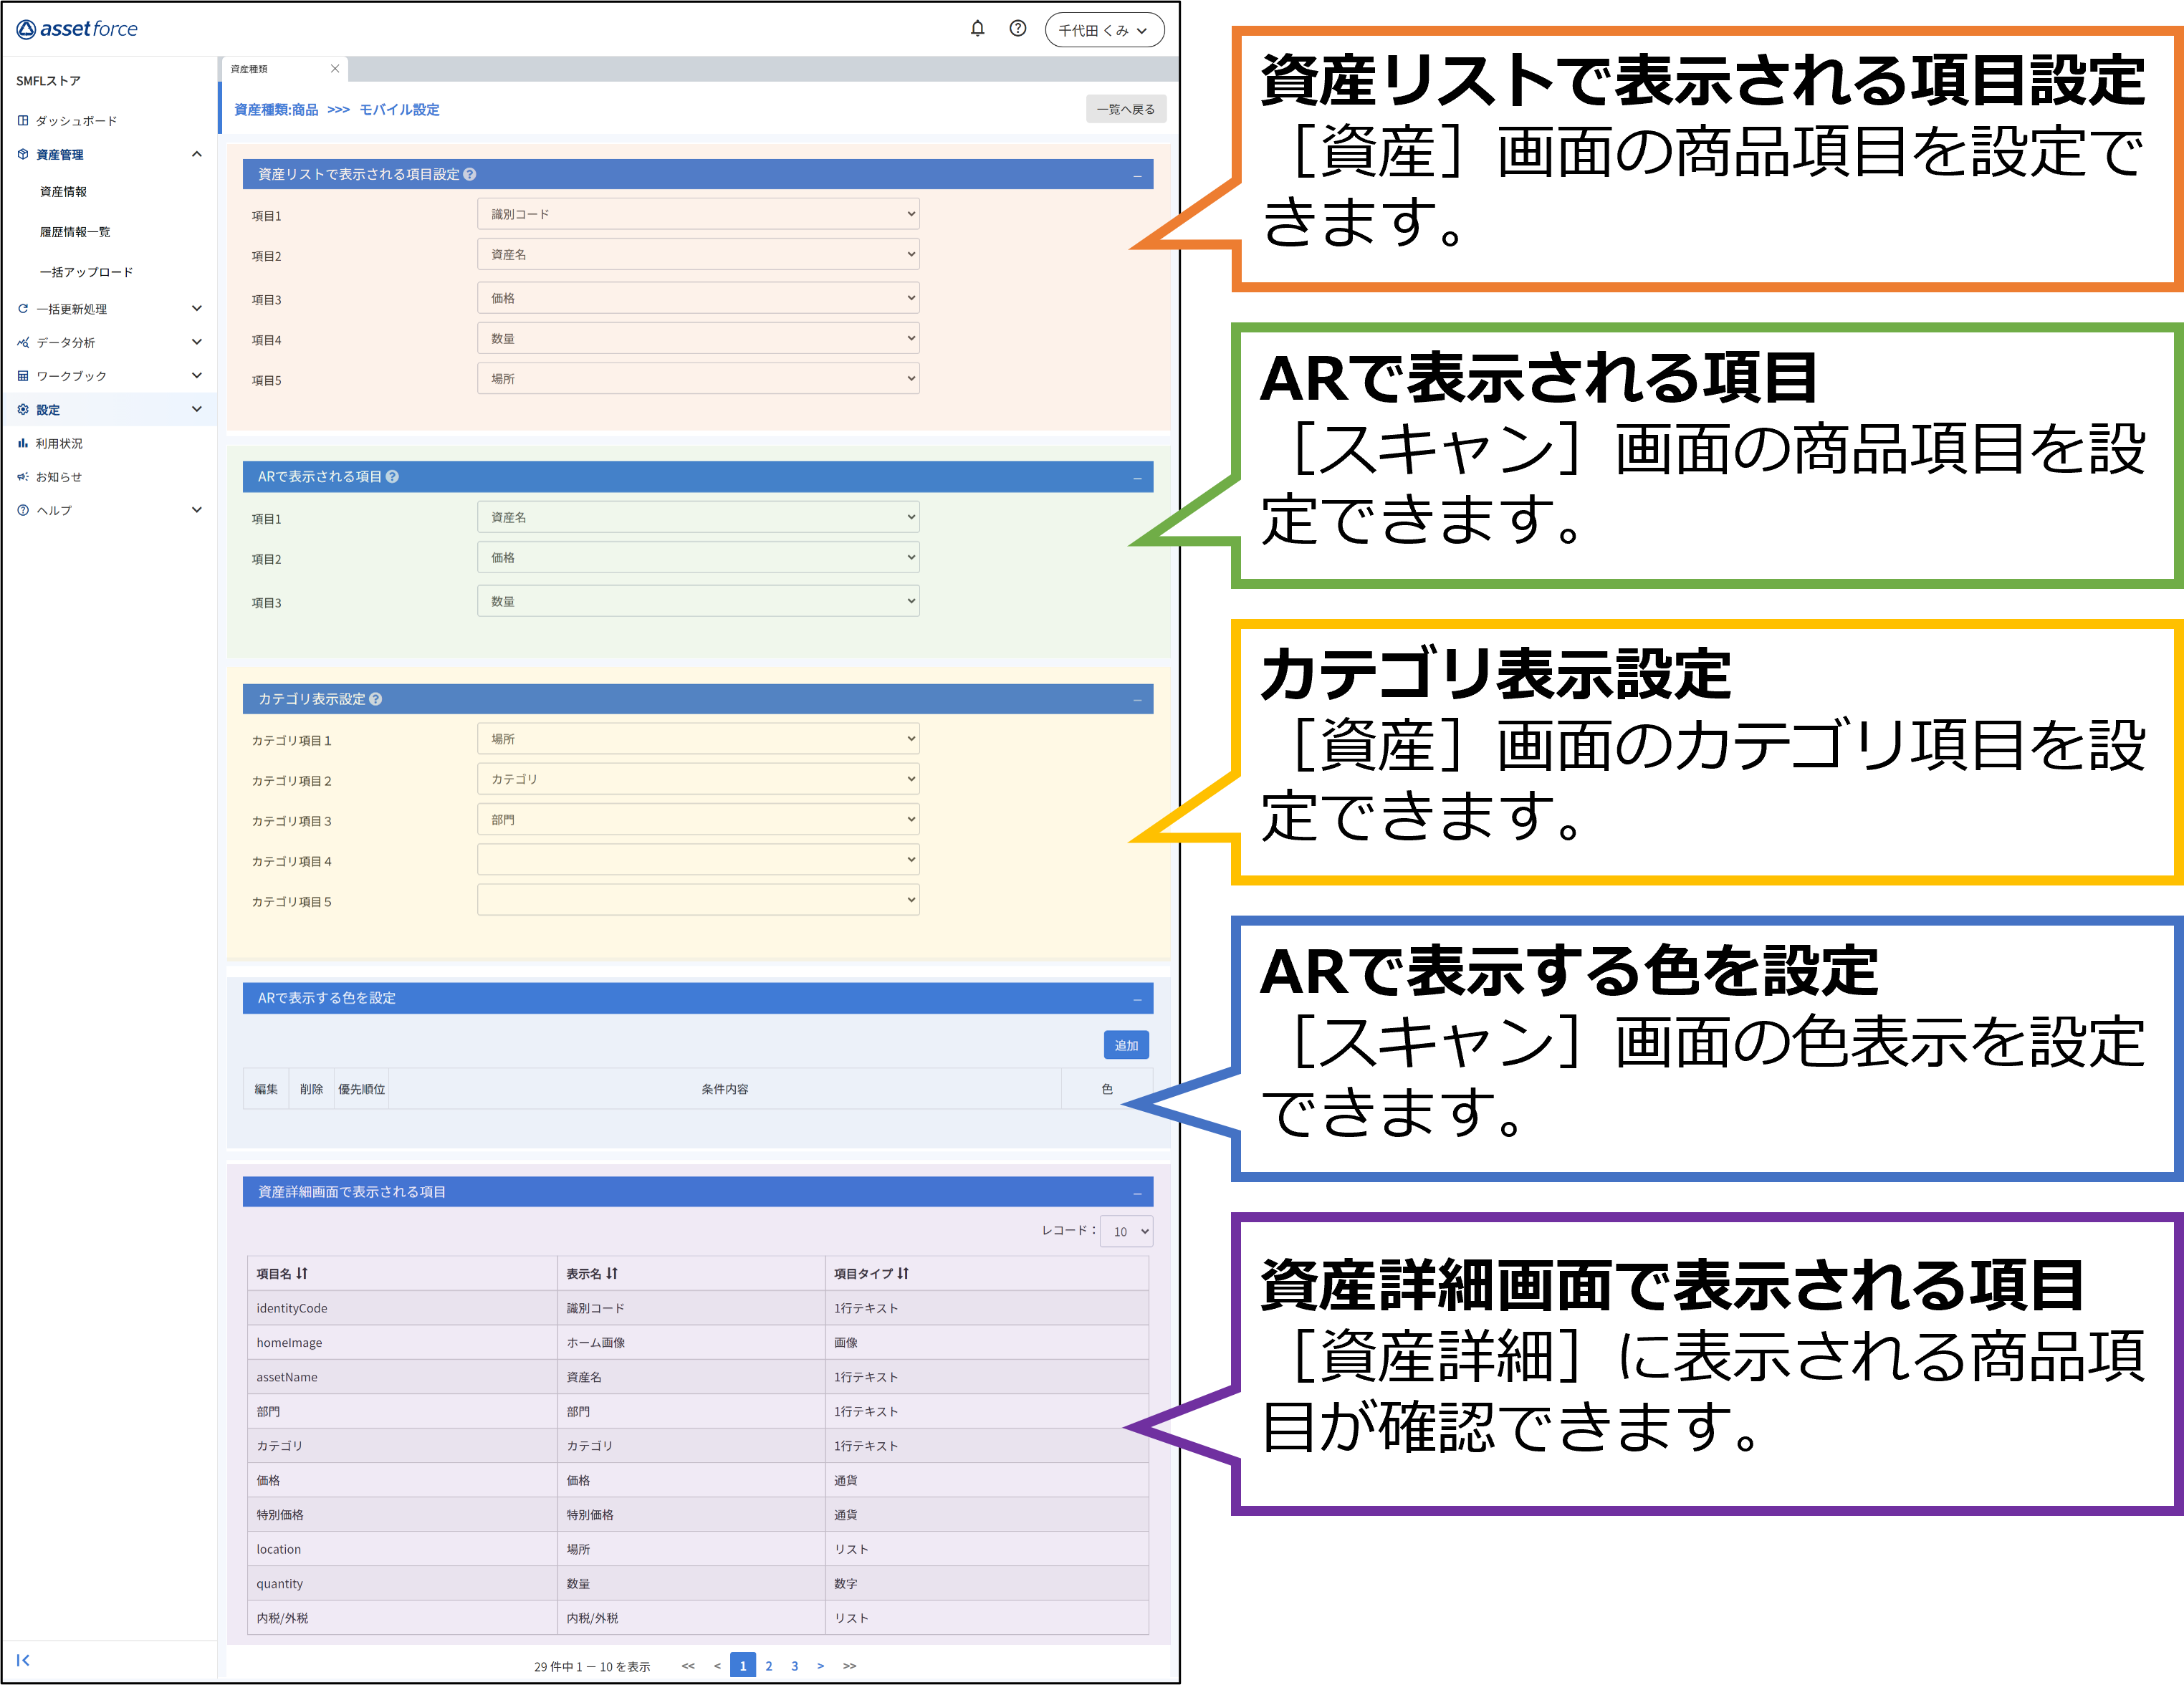The image size is (2184, 1685).
Task: Sort by 項目名 column sort icon
Action: coord(302,1273)
